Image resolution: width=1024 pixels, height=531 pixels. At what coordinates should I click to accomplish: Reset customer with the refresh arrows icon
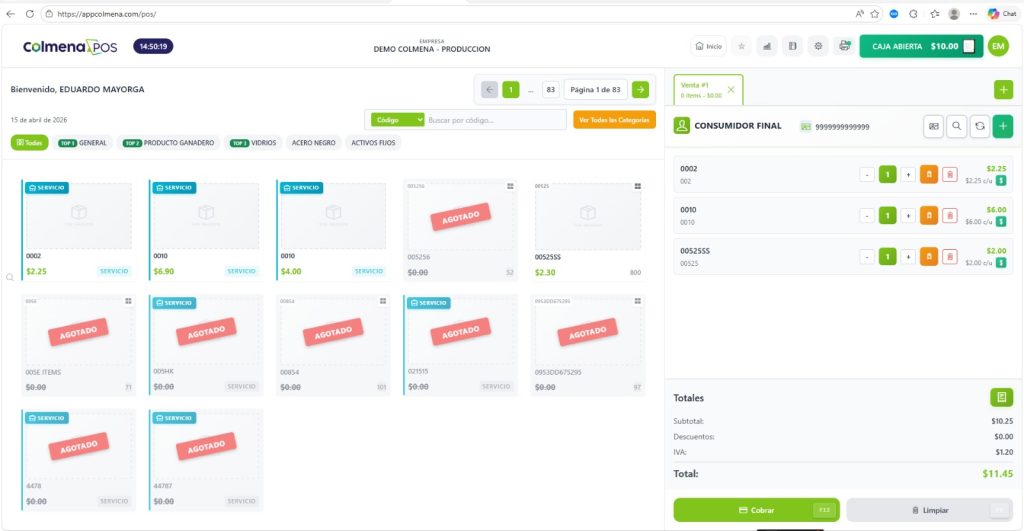[x=980, y=127]
